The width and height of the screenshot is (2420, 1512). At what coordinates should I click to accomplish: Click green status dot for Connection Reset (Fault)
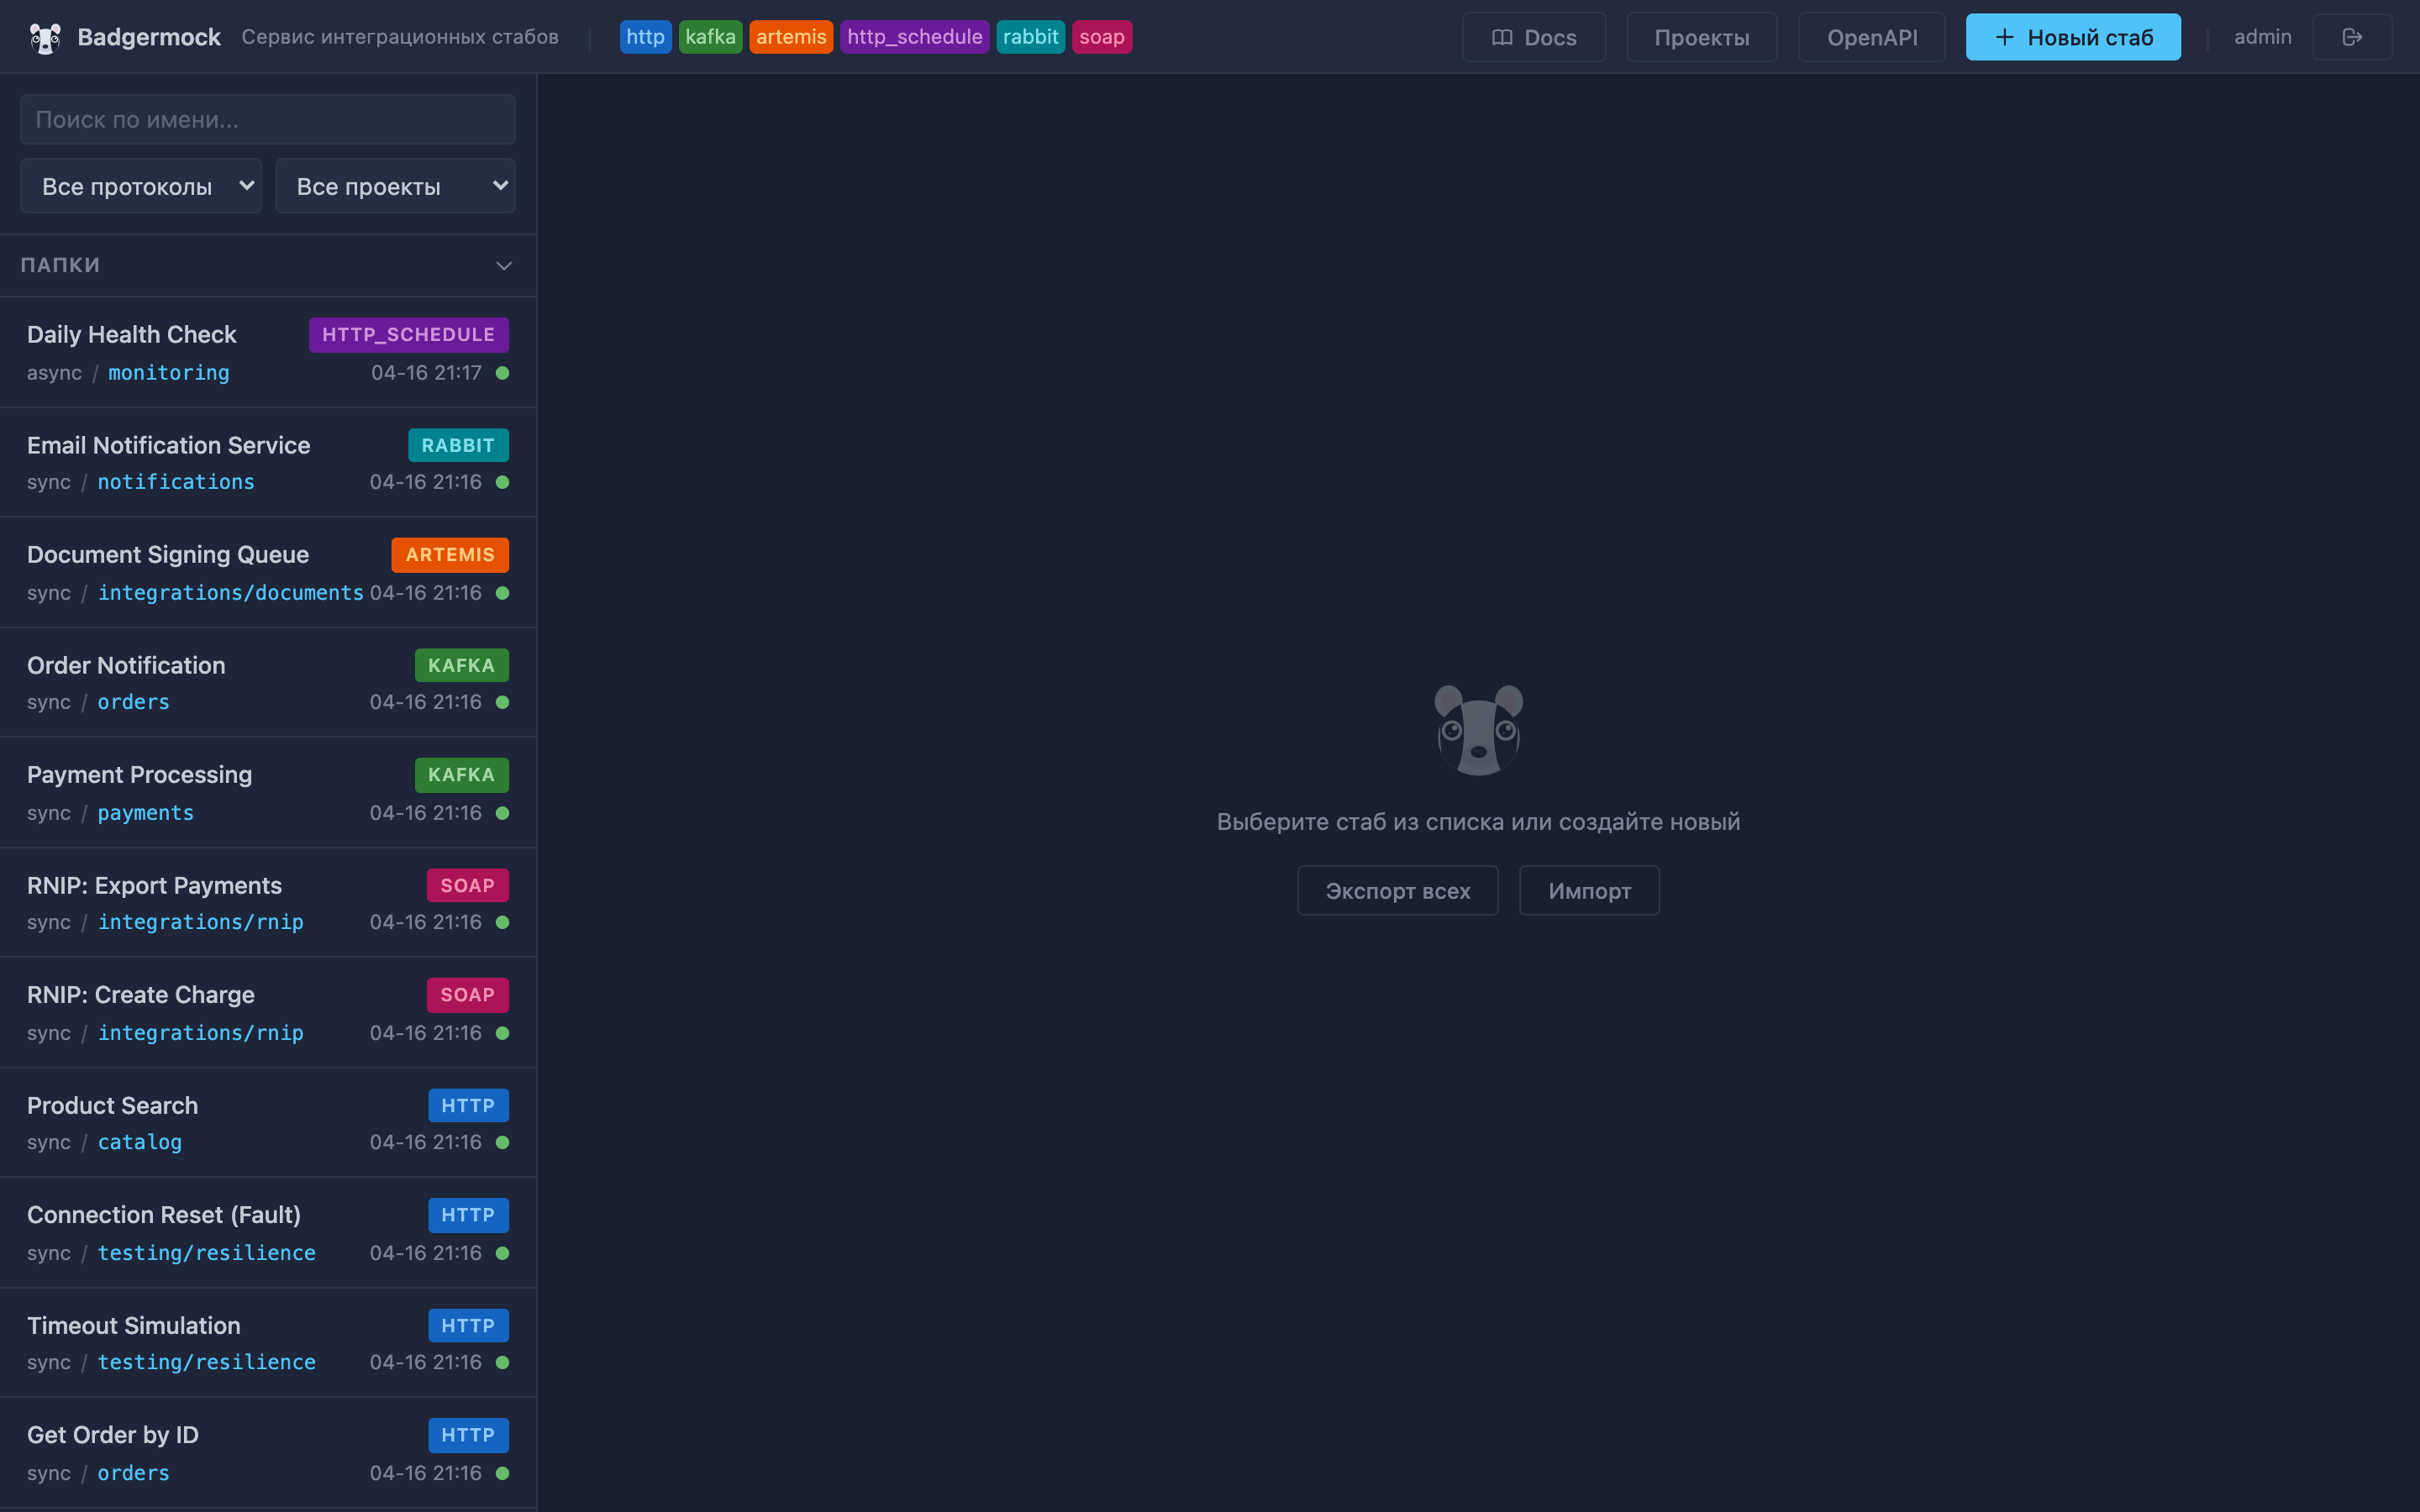tap(503, 1253)
